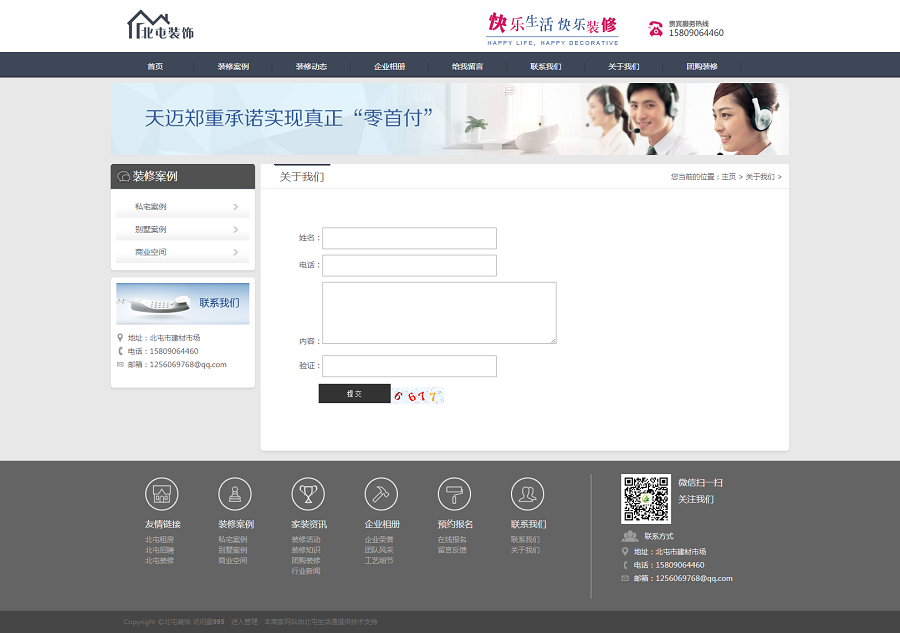Refresh the captcha verification image
Screen dimensions: 900x633
point(416,395)
